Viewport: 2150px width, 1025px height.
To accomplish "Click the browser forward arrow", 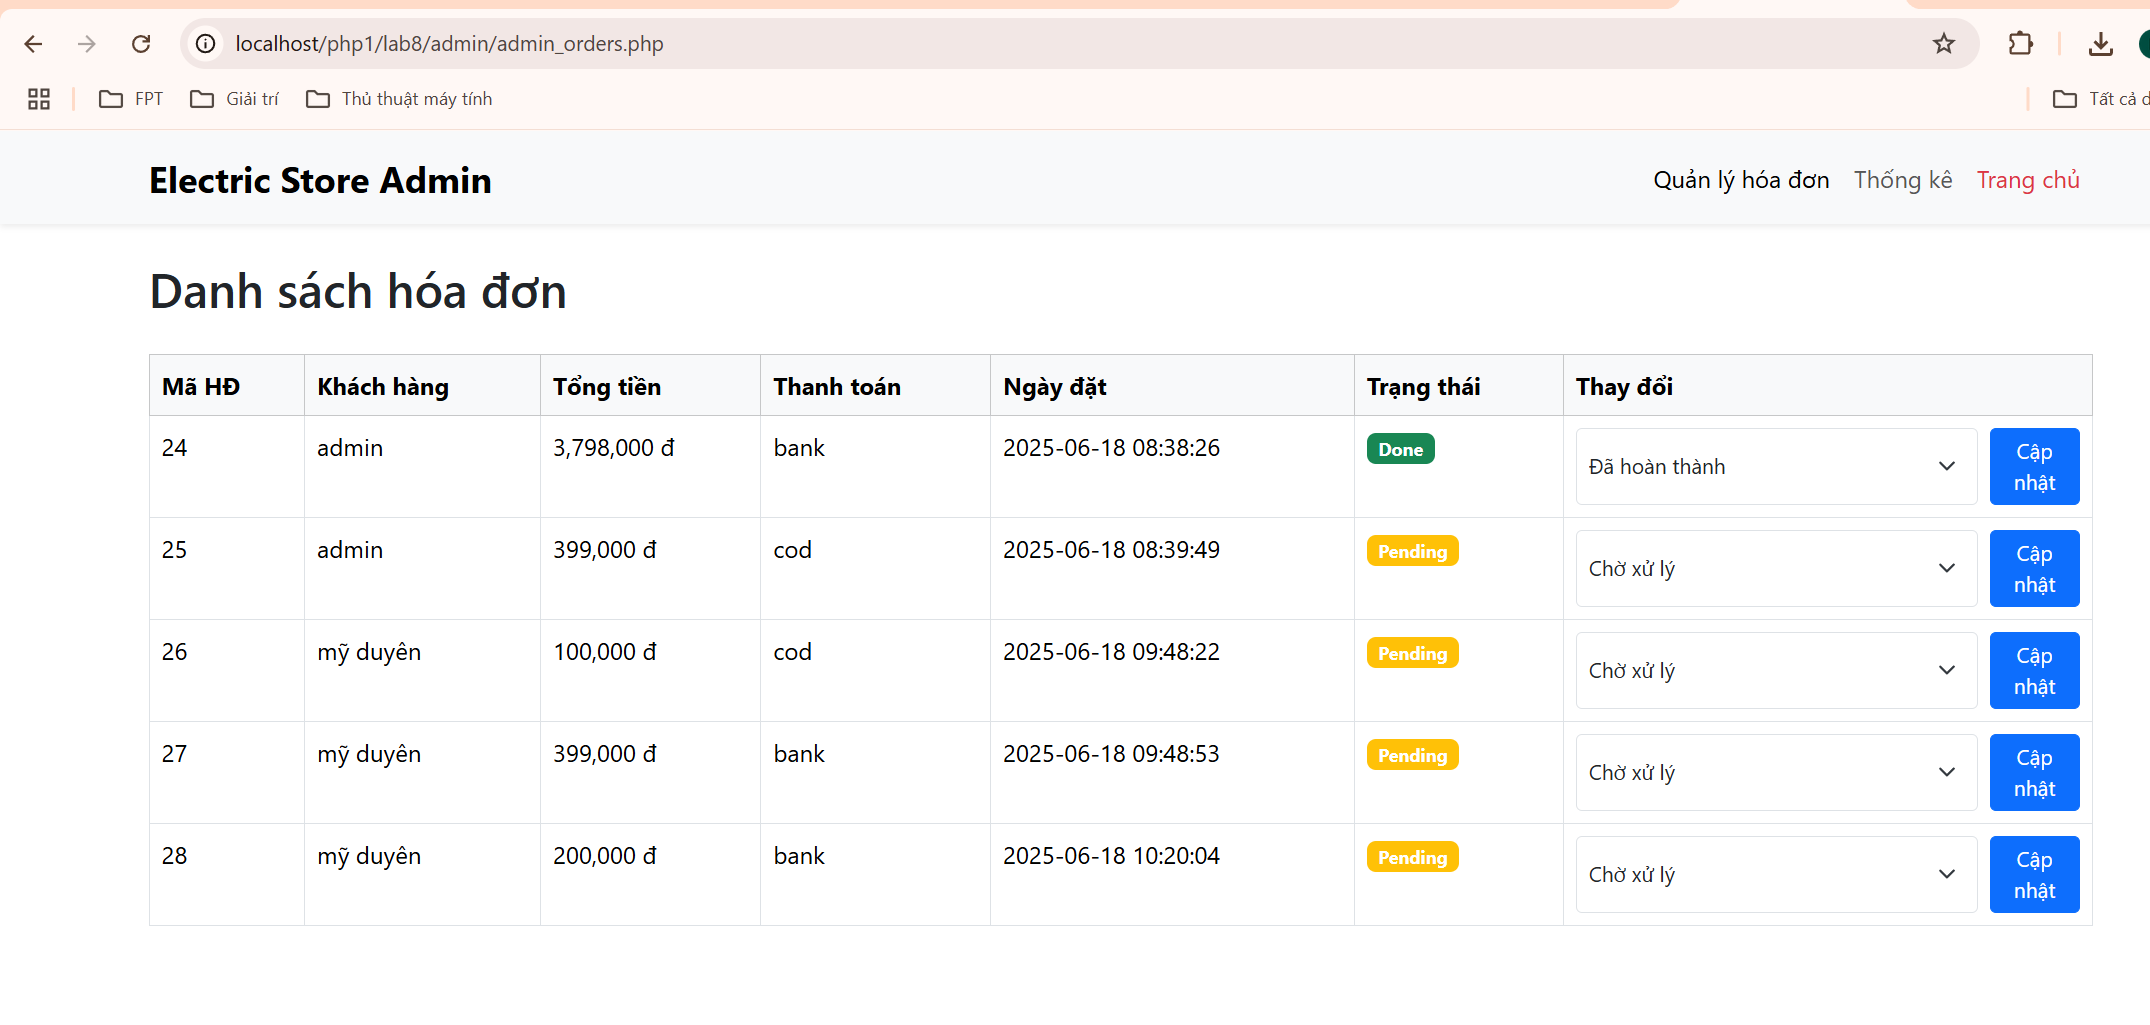I will tap(87, 44).
